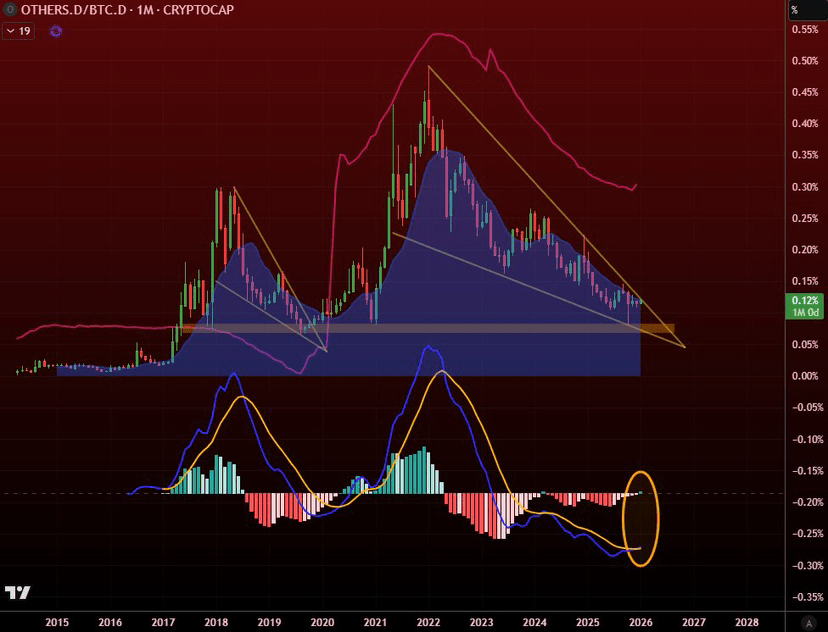Click the 2024 label on time axis
This screenshot has width=828, height=632.
pos(534,622)
